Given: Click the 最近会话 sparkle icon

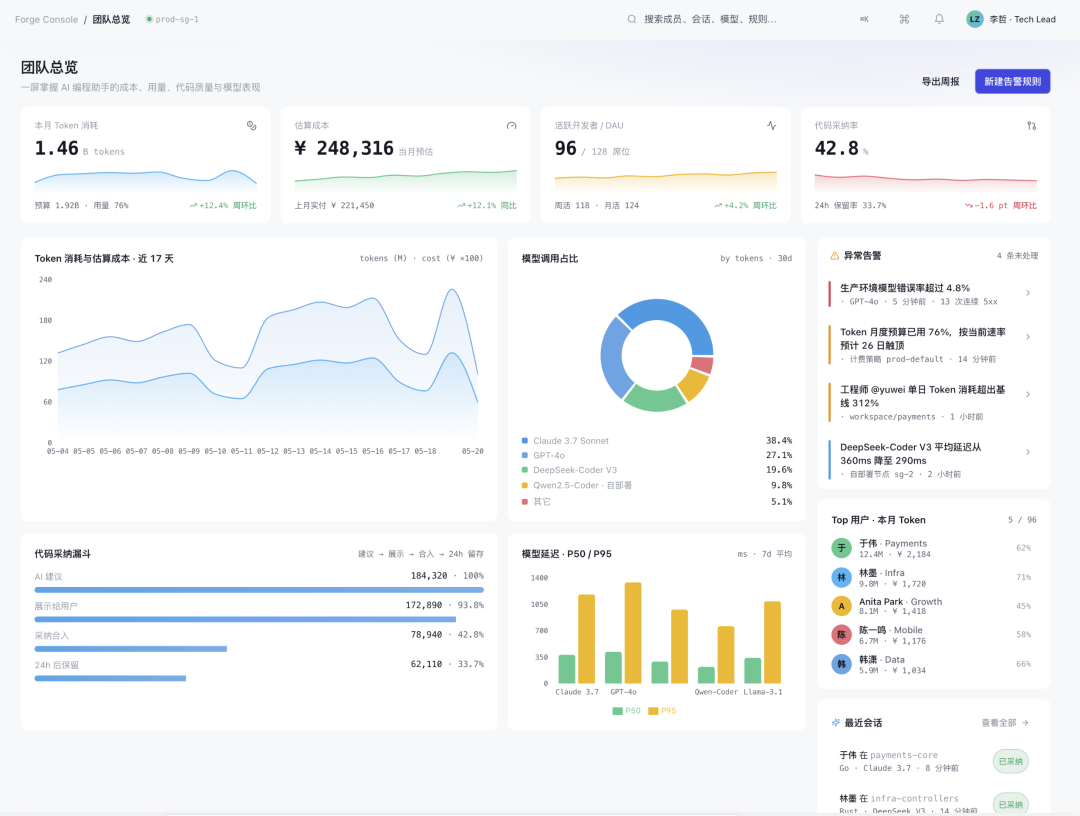Looking at the screenshot, I should [835, 722].
